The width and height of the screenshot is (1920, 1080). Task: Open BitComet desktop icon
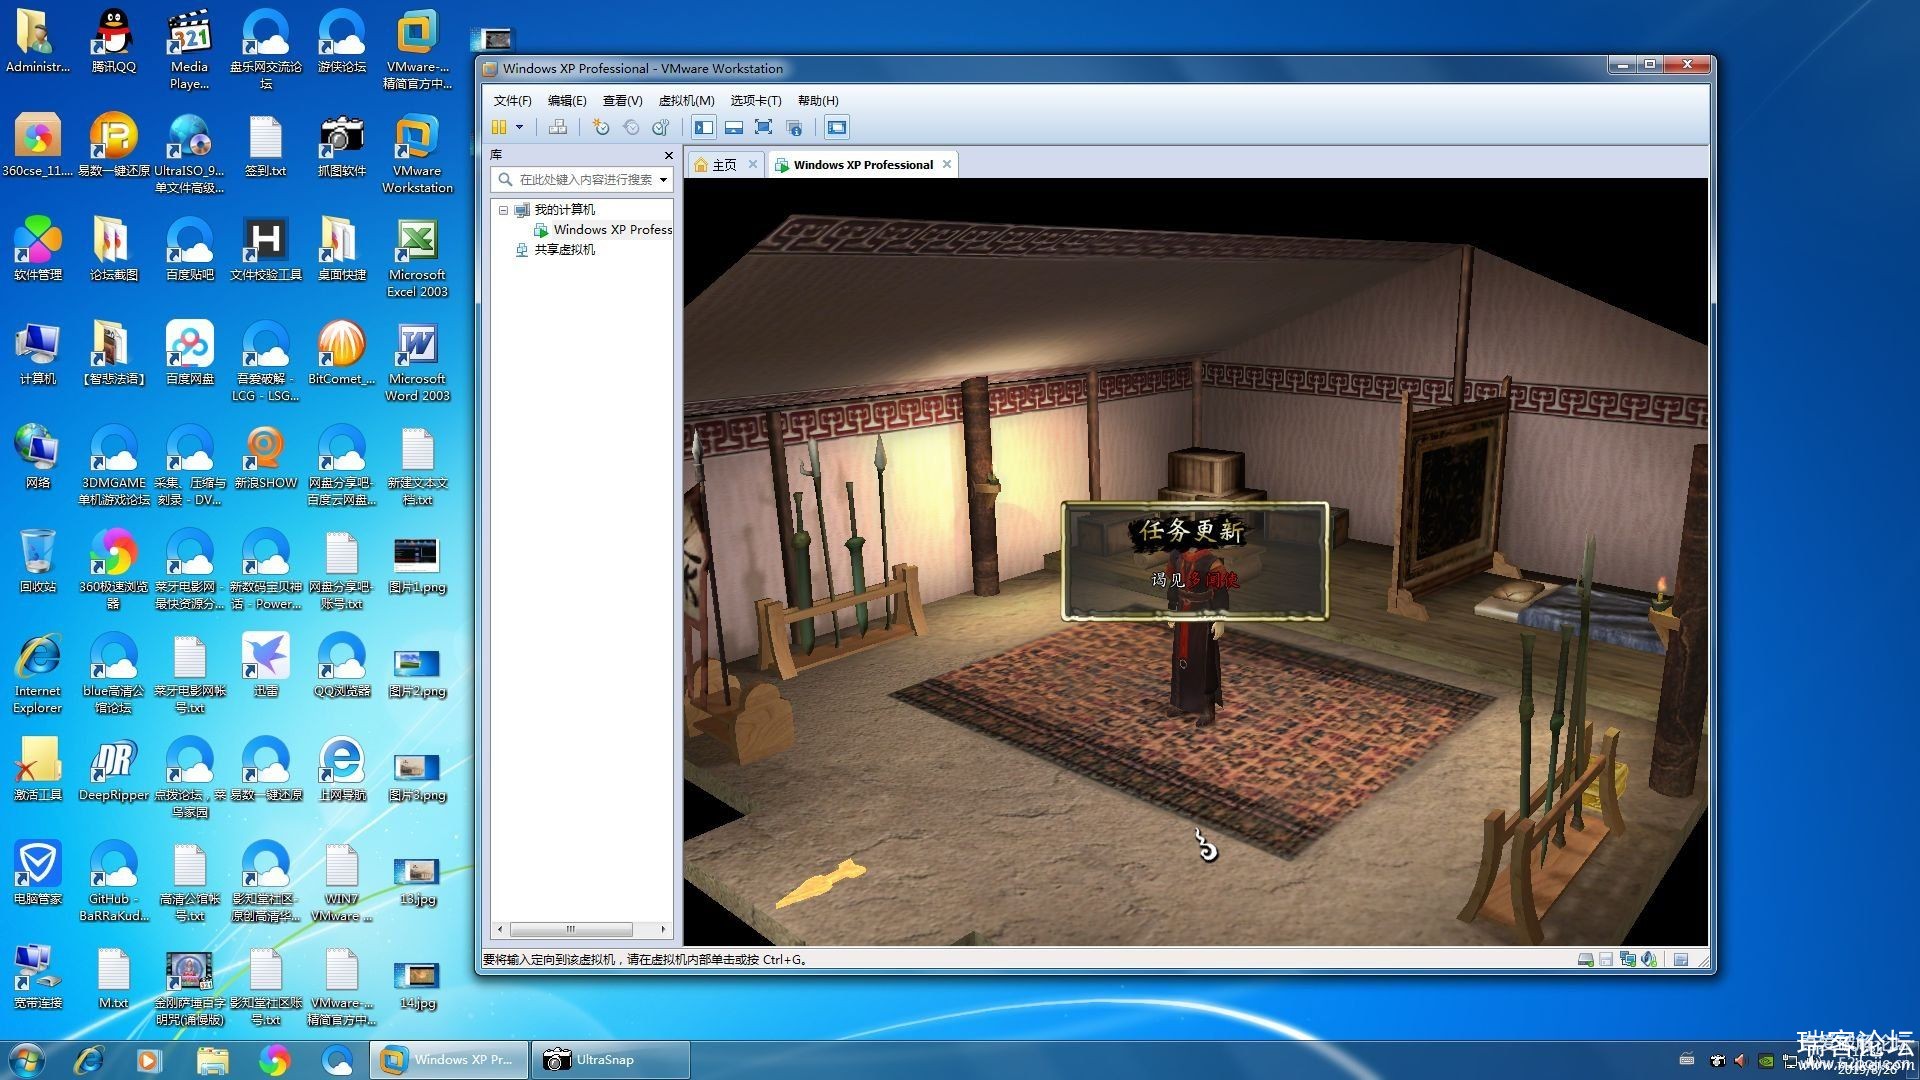click(x=341, y=352)
